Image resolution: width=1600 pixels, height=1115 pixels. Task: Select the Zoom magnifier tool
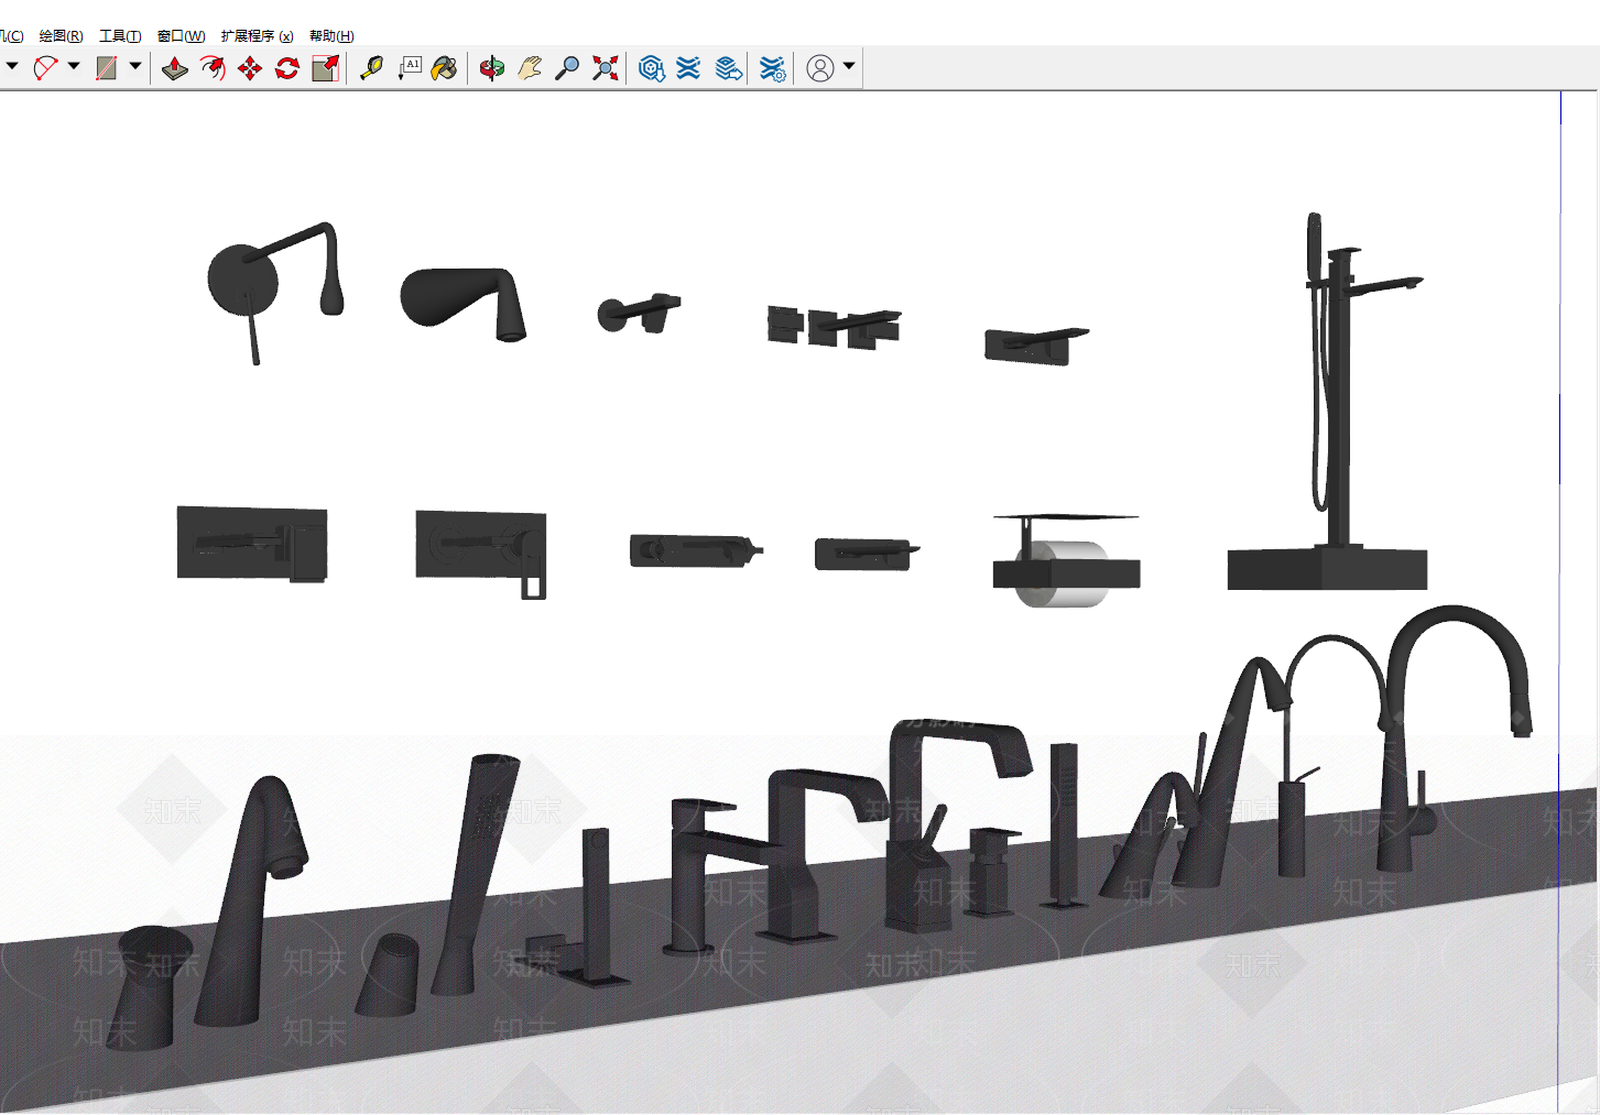pos(567,68)
